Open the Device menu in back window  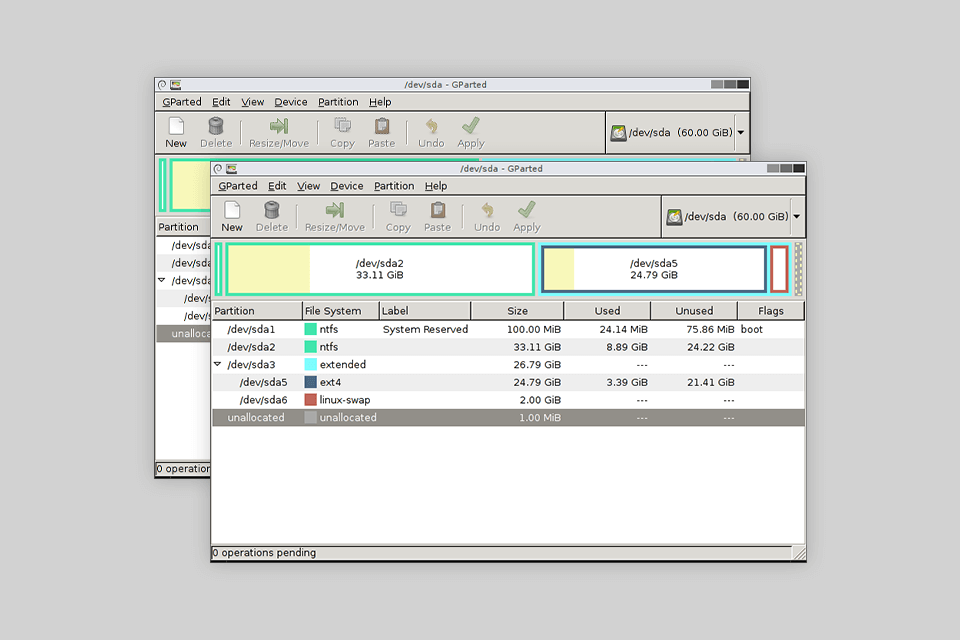tap(291, 102)
